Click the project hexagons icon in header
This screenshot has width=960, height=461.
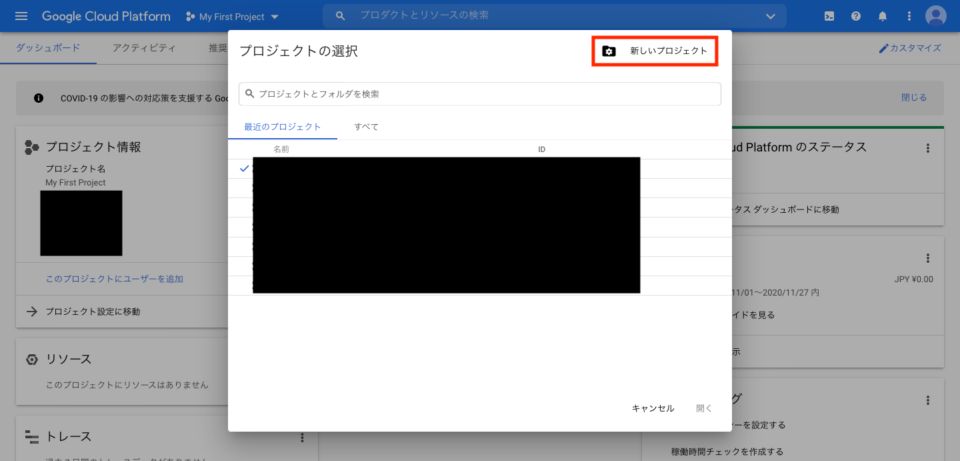click(x=190, y=17)
